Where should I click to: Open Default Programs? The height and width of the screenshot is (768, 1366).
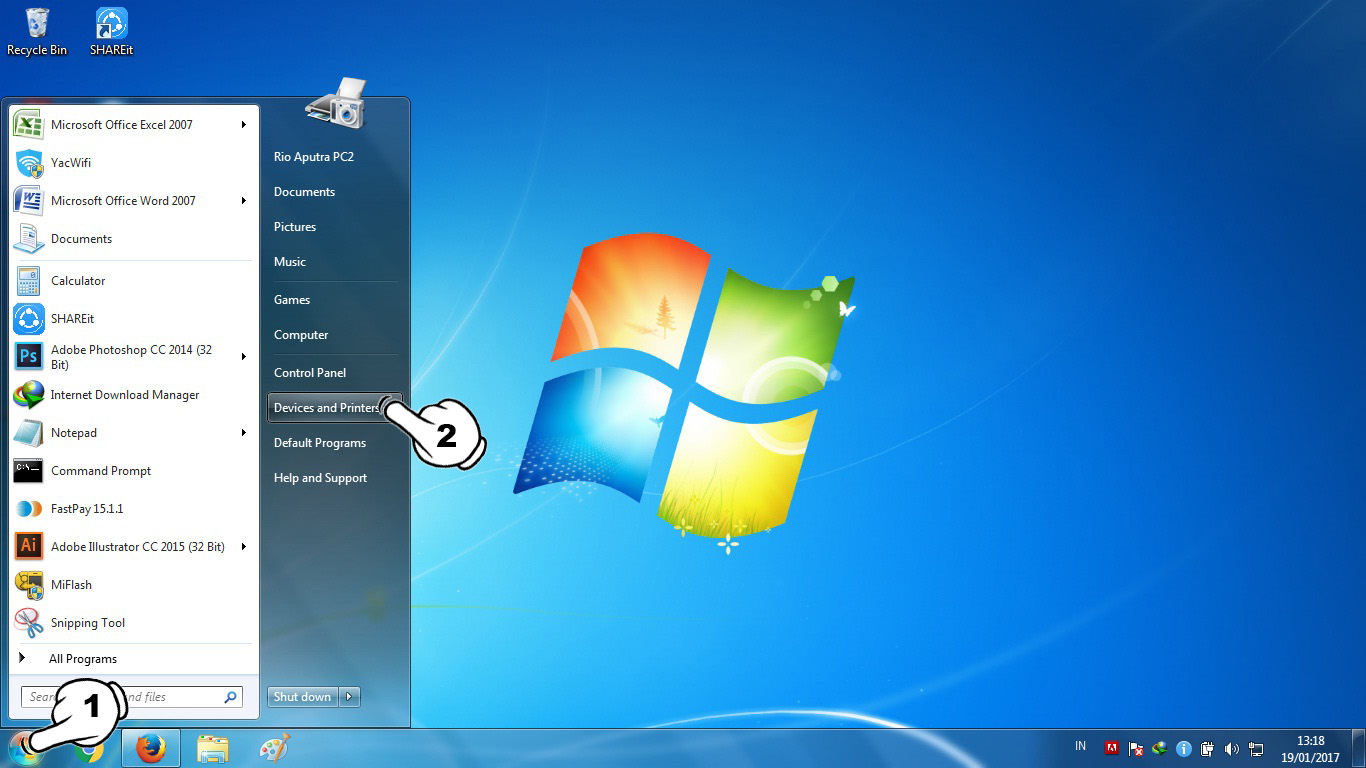point(336,443)
